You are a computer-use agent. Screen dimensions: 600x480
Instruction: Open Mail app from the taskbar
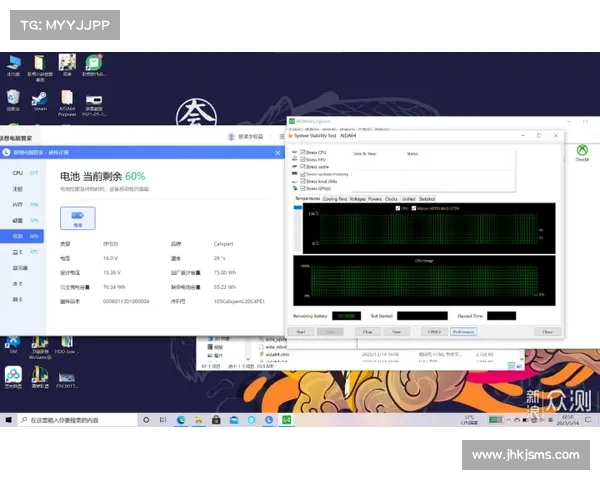tap(234, 420)
